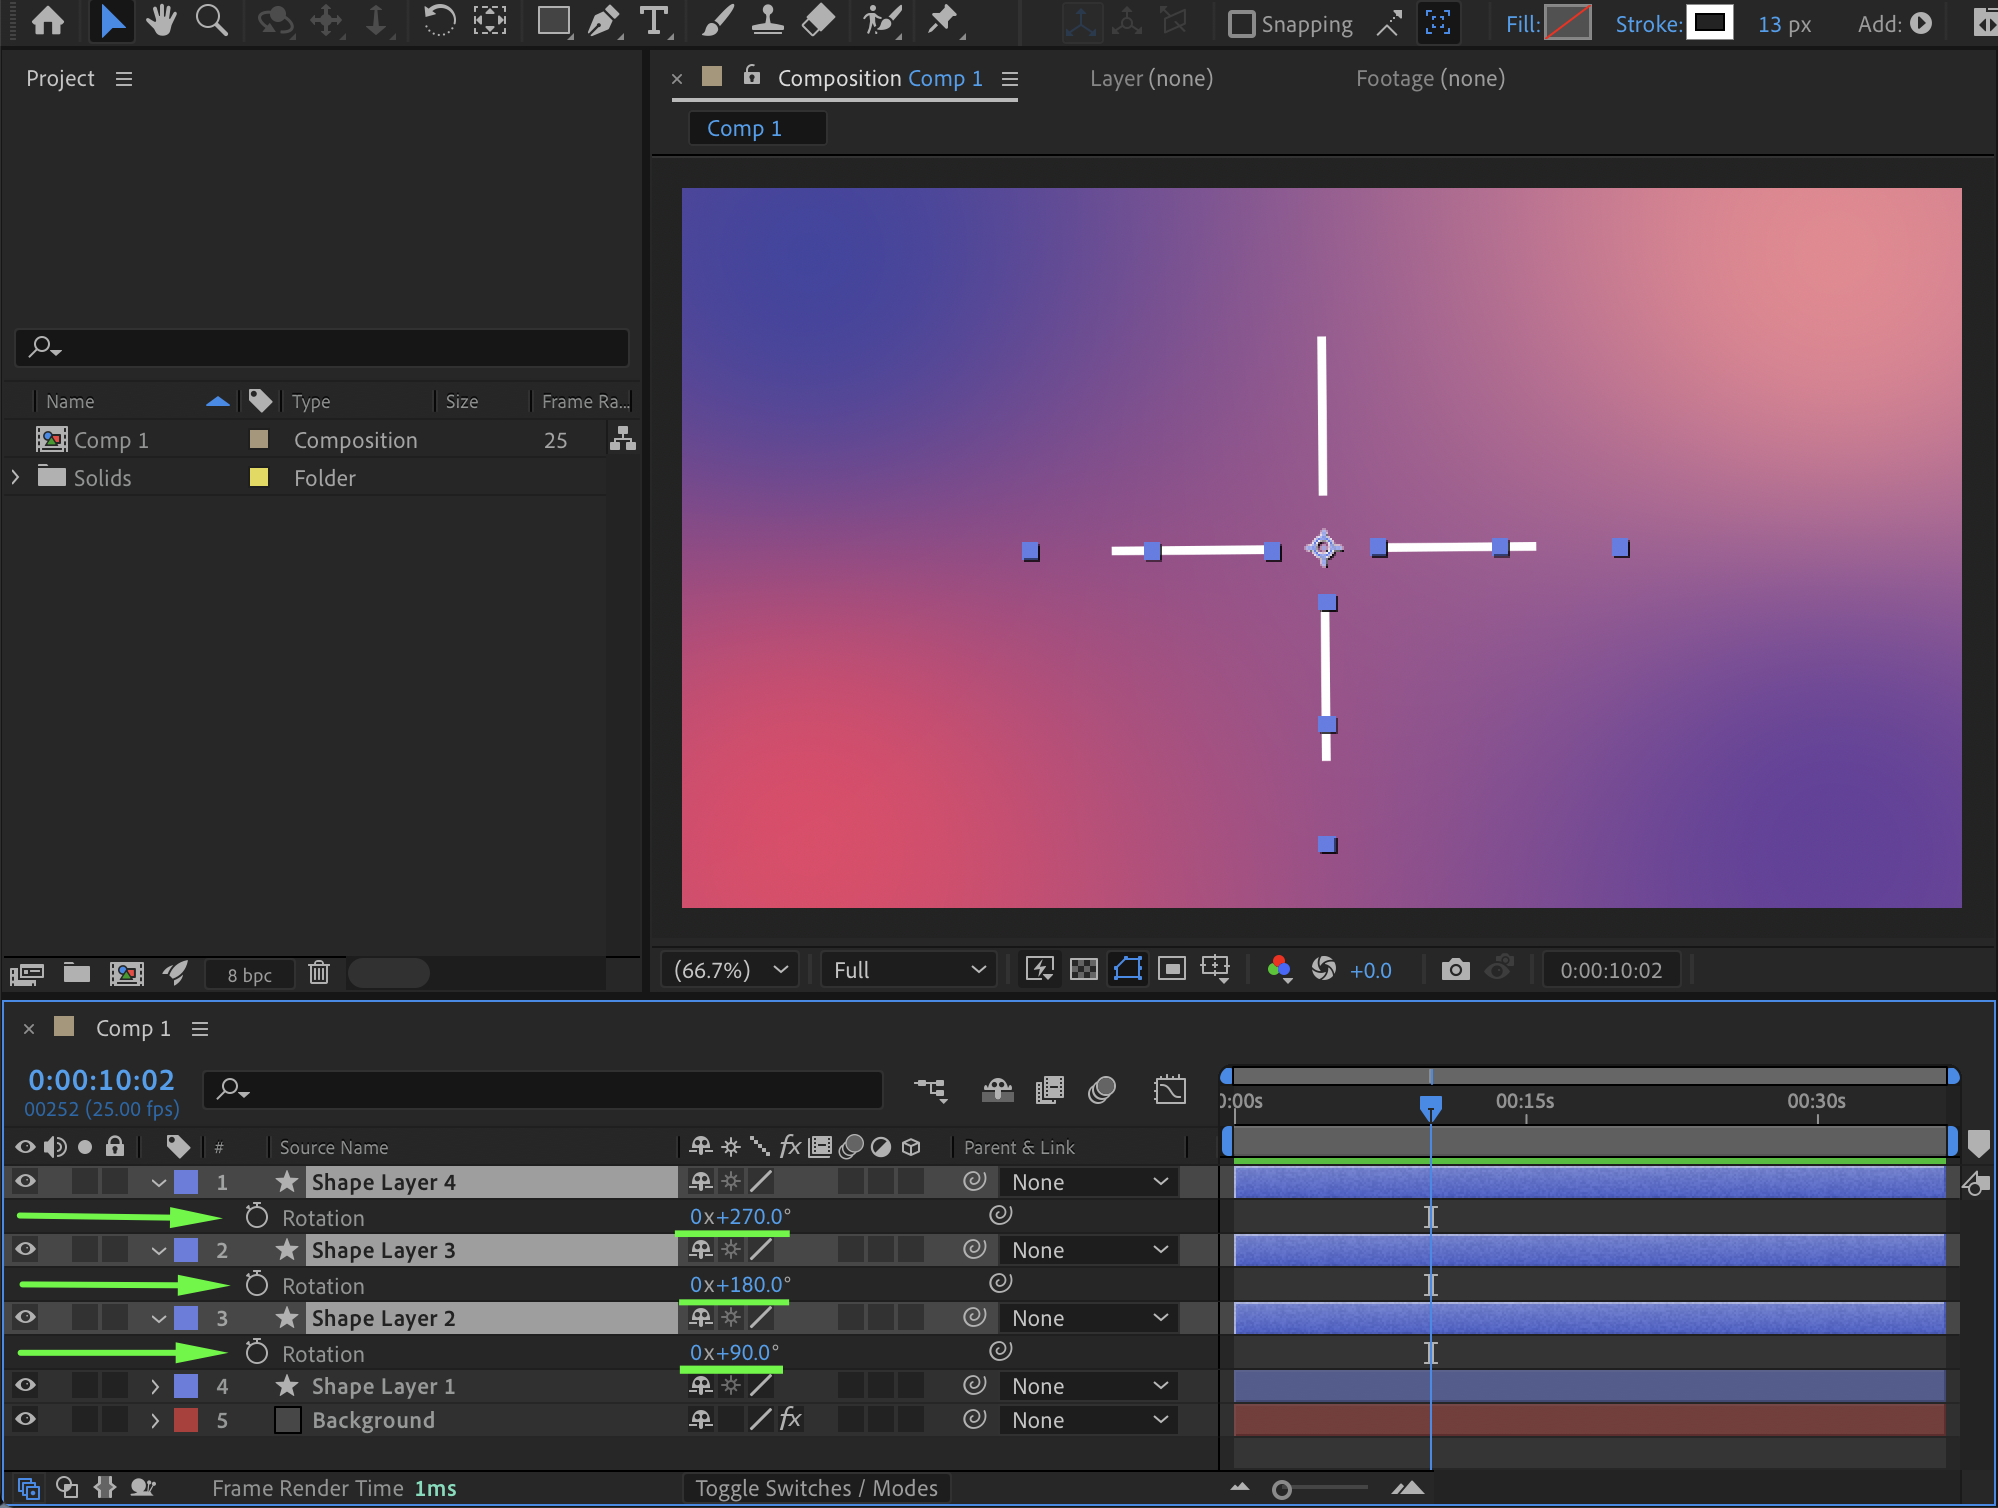Viewport: 1998px width, 1508px height.
Task: Click the Take Snapshot camera icon
Action: click(x=1455, y=969)
